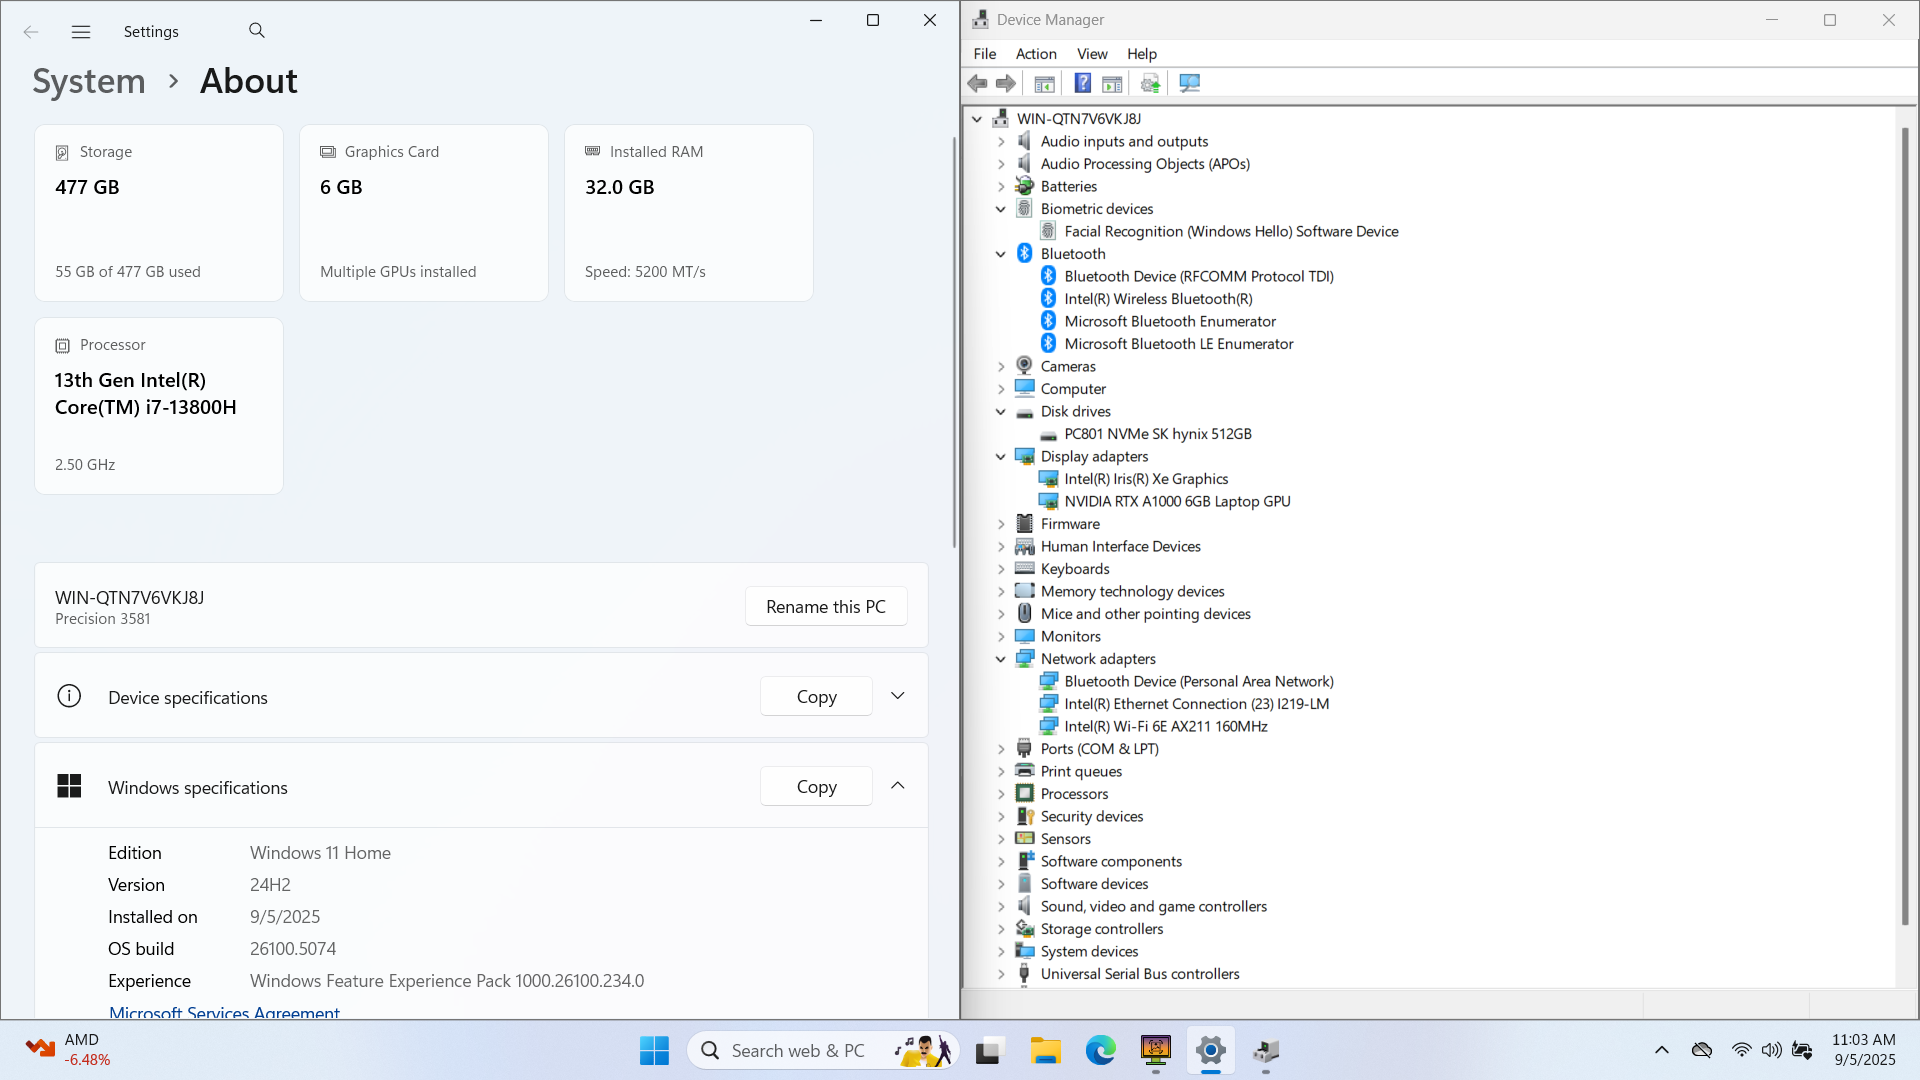Open the View menu in Device Manager

click(x=1091, y=54)
